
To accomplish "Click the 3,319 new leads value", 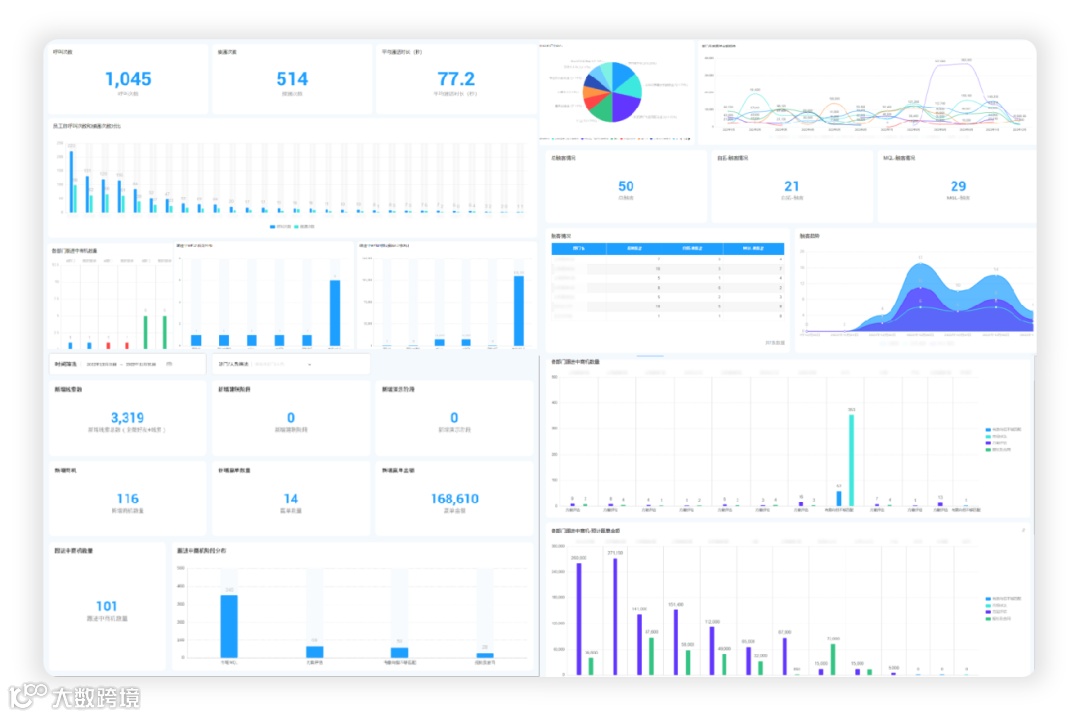I will 127,417.
